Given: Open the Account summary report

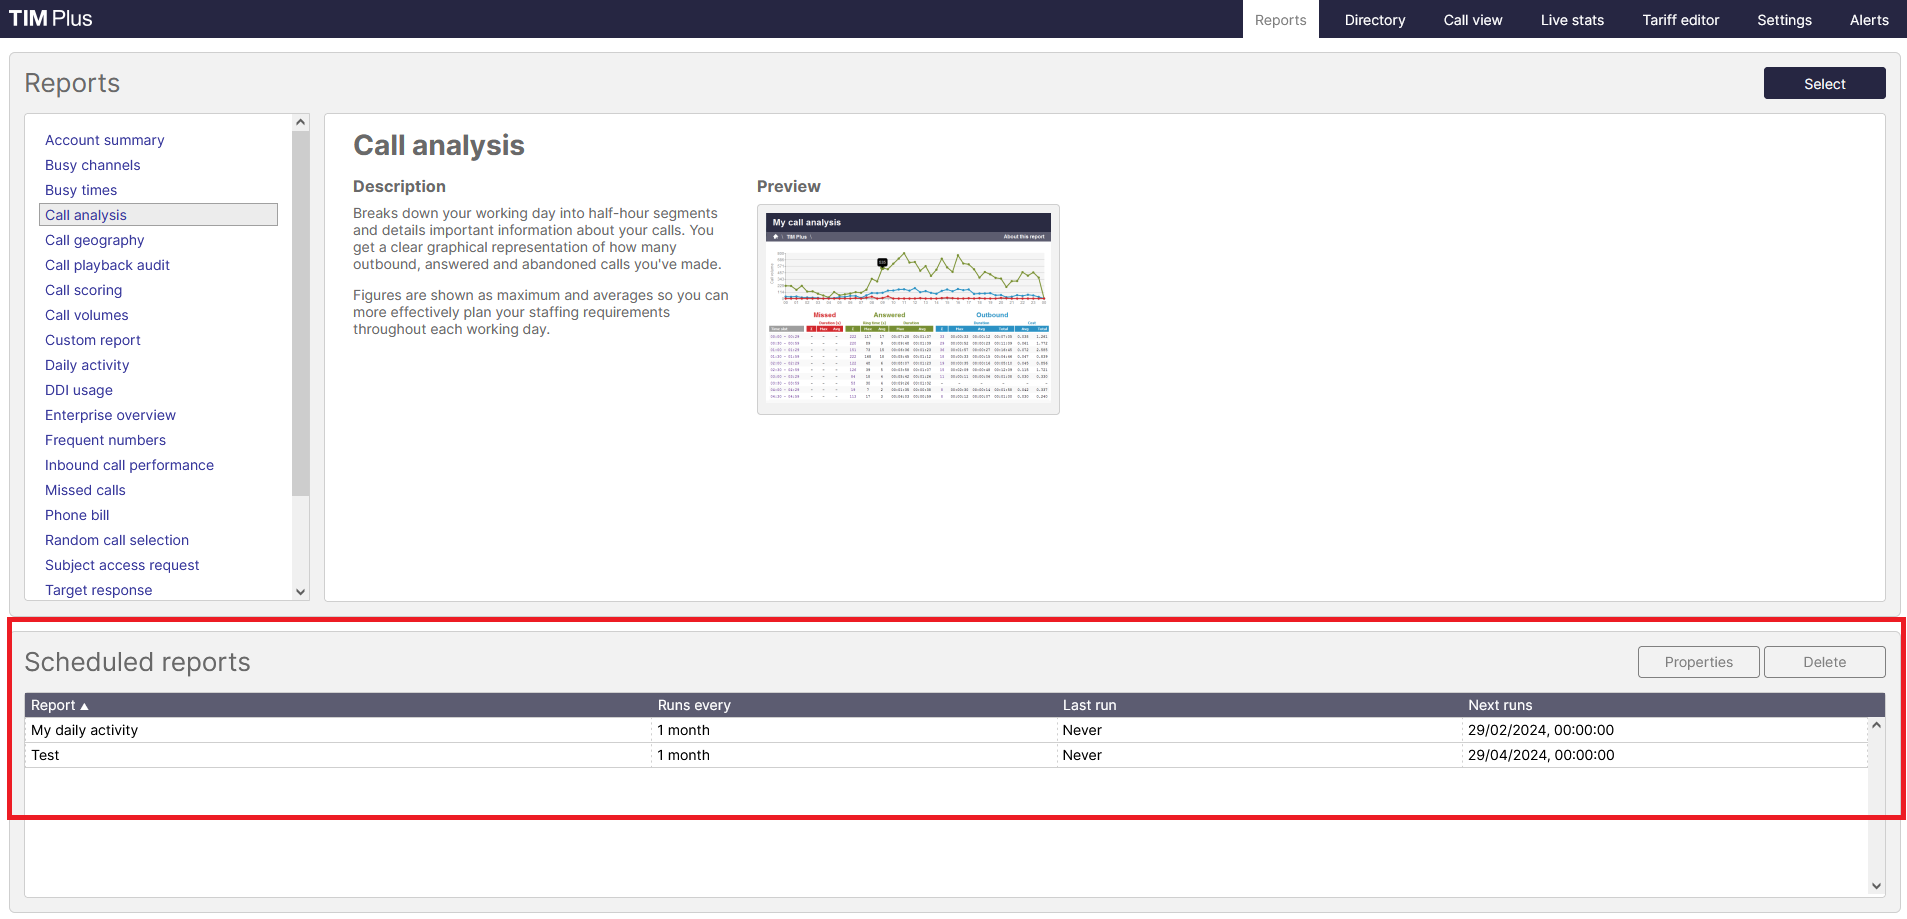Looking at the screenshot, I should click(x=104, y=140).
